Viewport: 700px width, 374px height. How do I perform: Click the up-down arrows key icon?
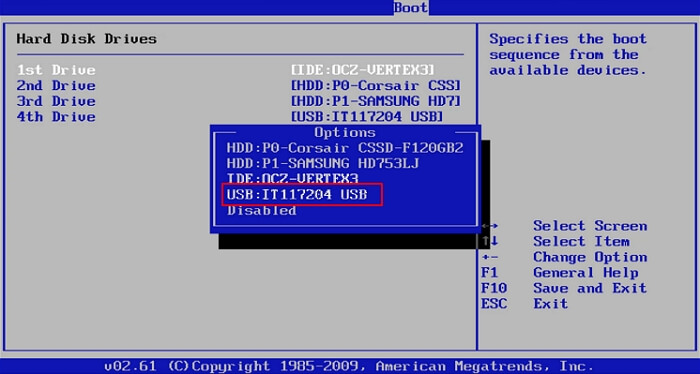pos(490,241)
